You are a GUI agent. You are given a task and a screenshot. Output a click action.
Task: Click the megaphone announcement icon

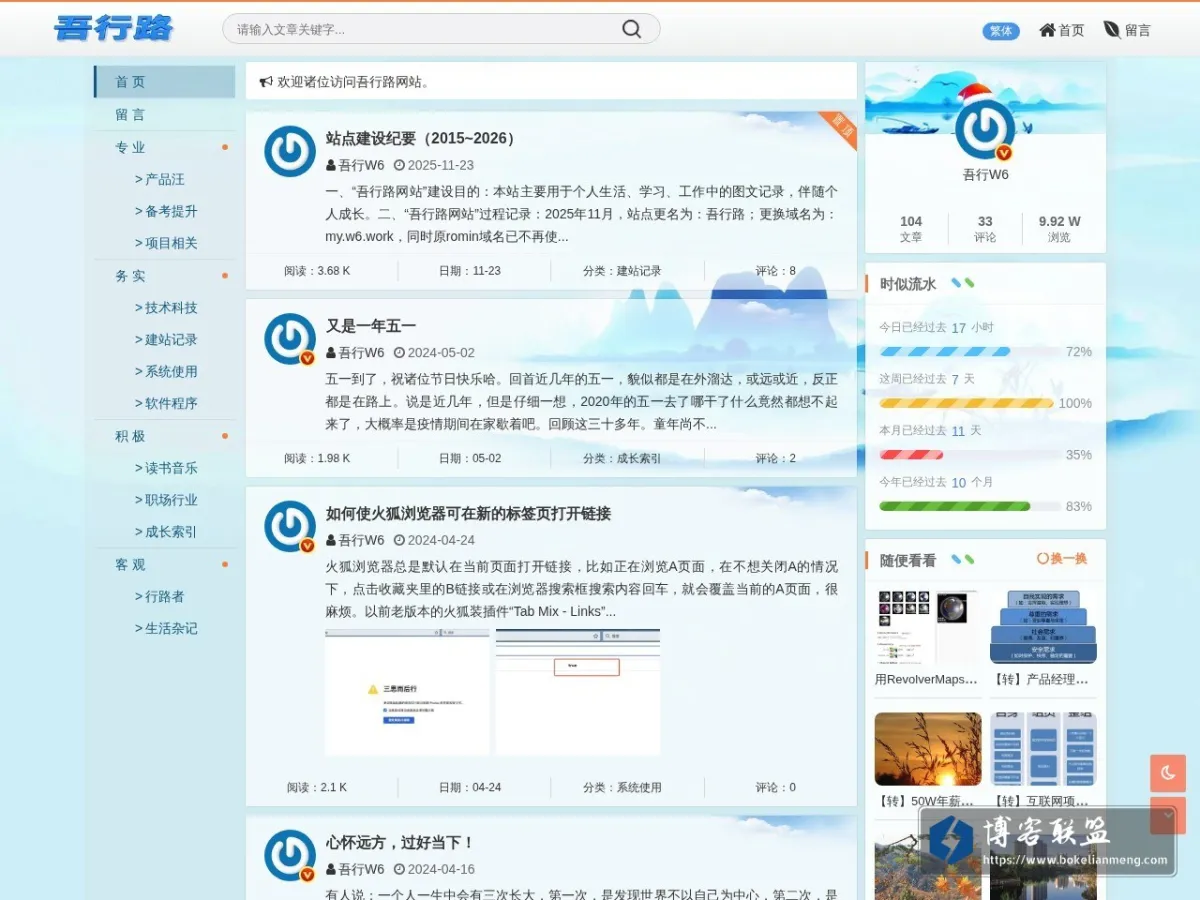(x=266, y=82)
